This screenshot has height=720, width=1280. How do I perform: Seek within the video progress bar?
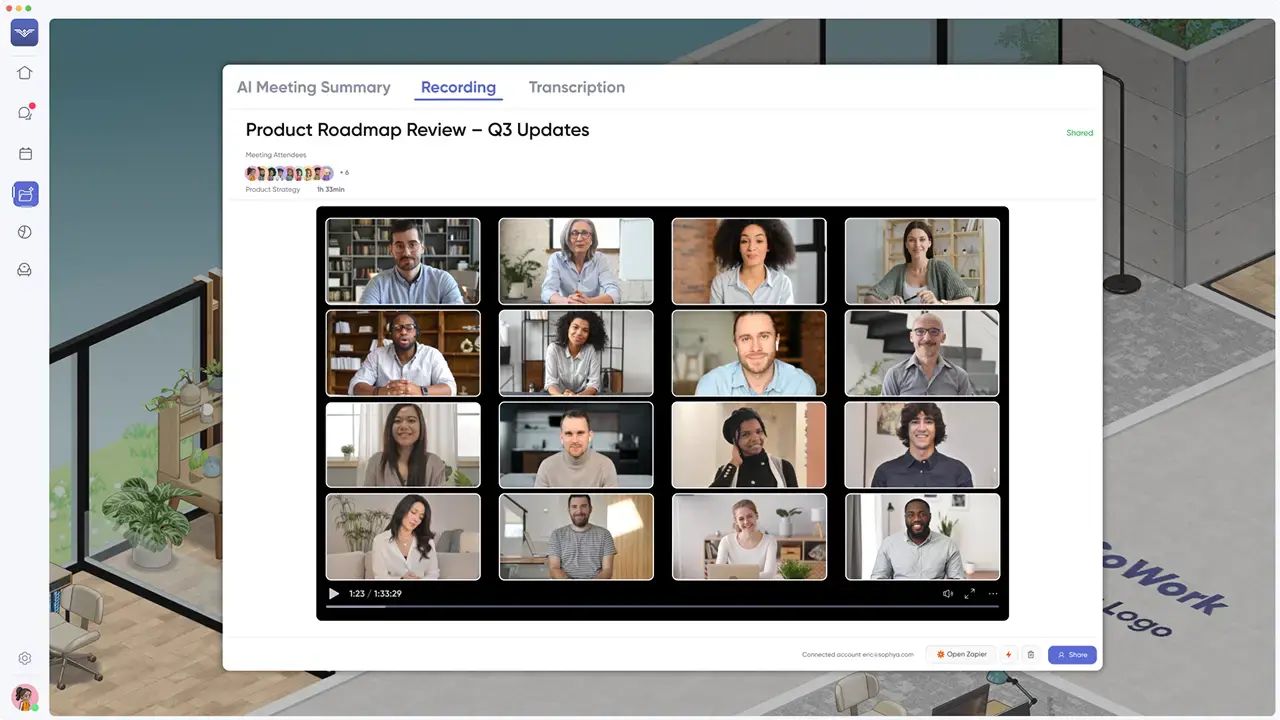(662, 607)
